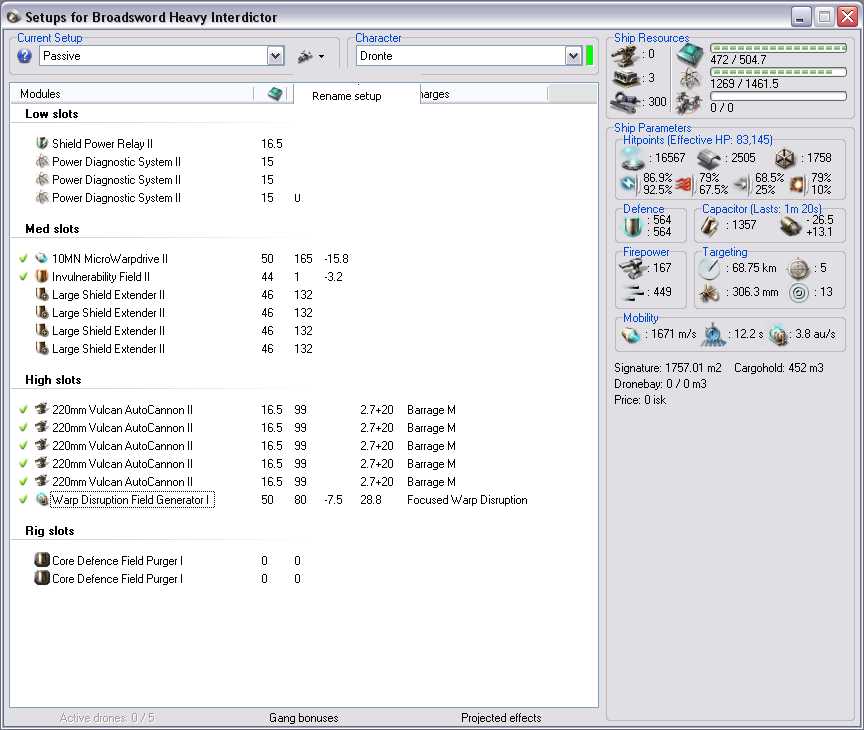Click the targeting range icon showing 68.75 km

709,268
